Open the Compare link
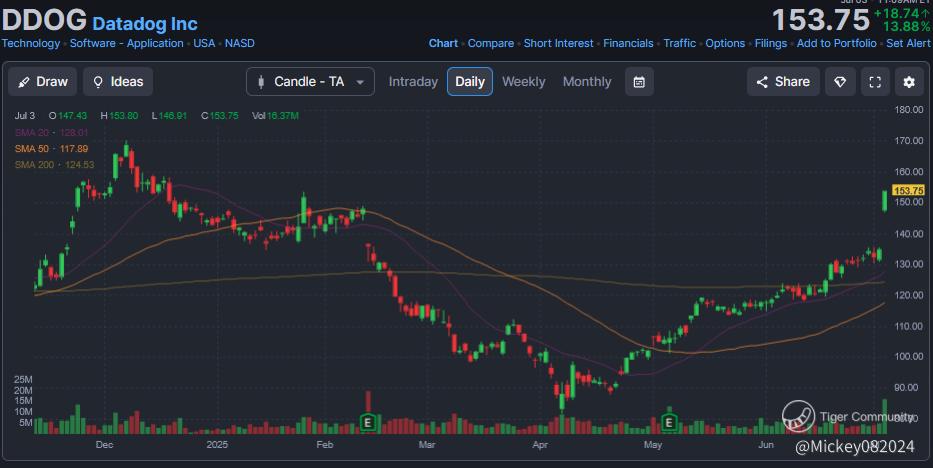Screen dimensions: 933x468 [490, 43]
